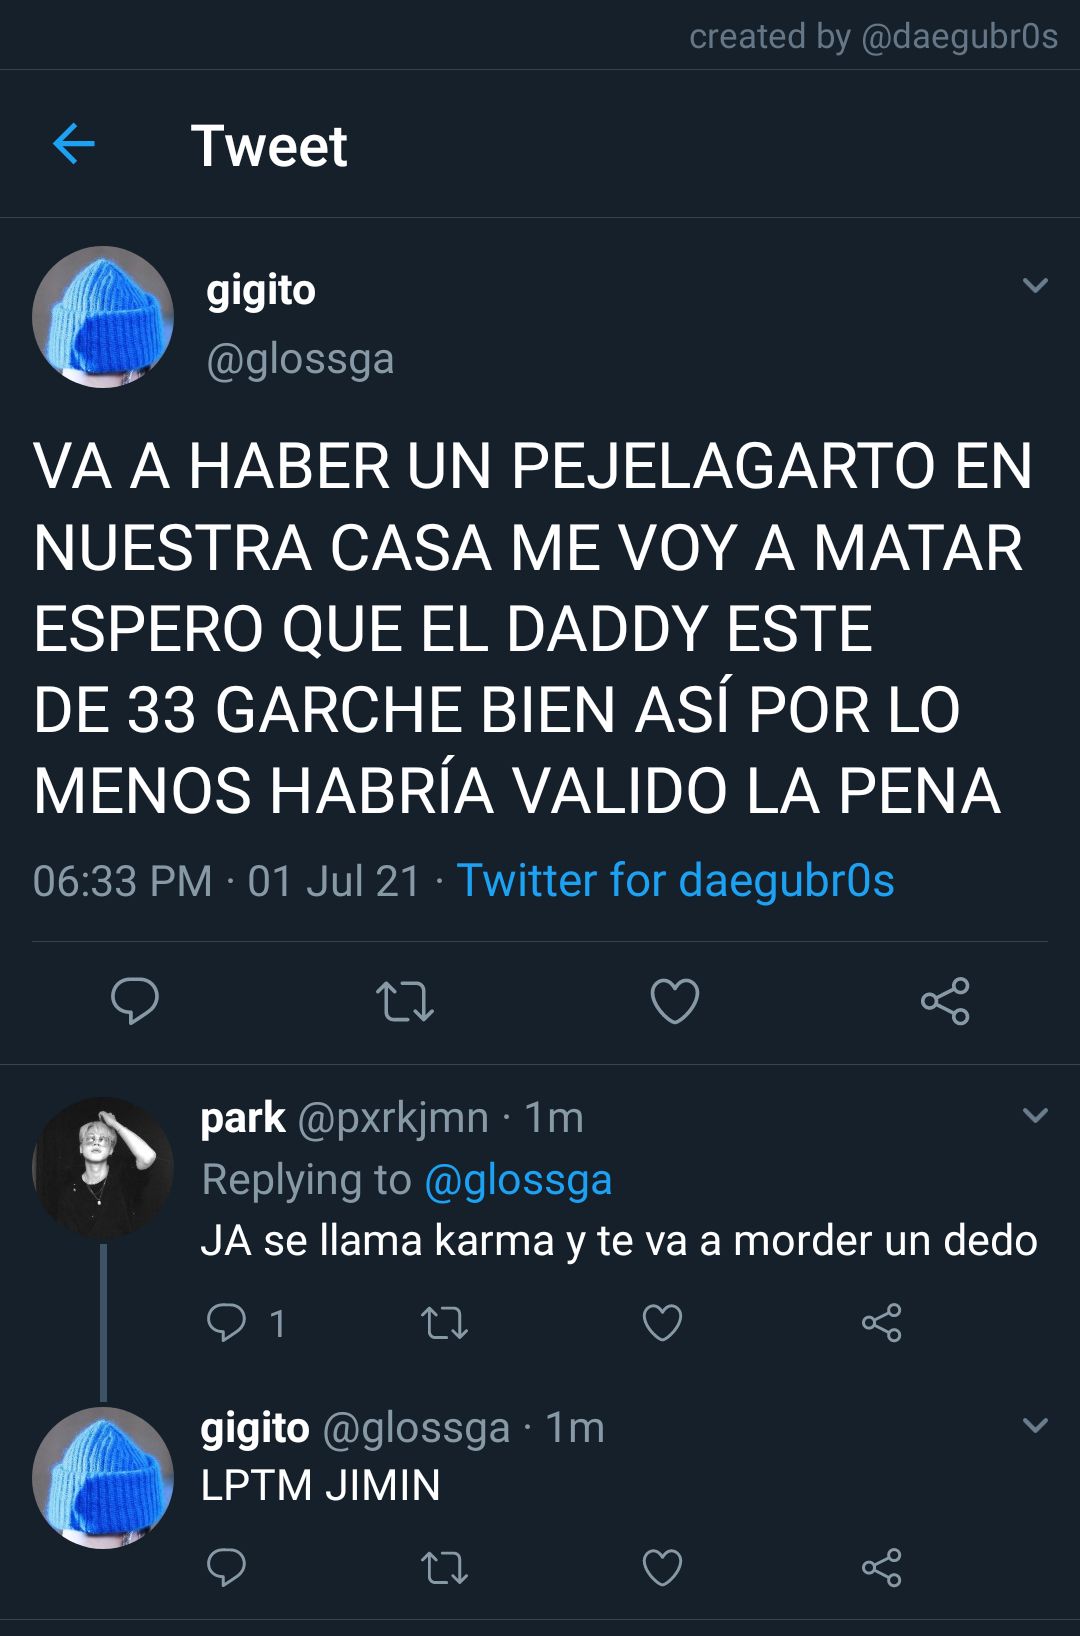The width and height of the screenshot is (1080, 1636).
Task: Open options chevron on gigito's reply
Action: pos(1035,1425)
